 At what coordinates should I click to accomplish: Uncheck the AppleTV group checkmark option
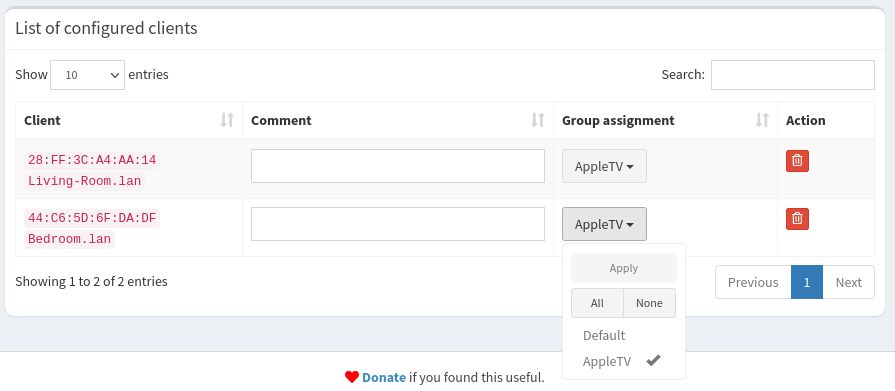pos(623,361)
